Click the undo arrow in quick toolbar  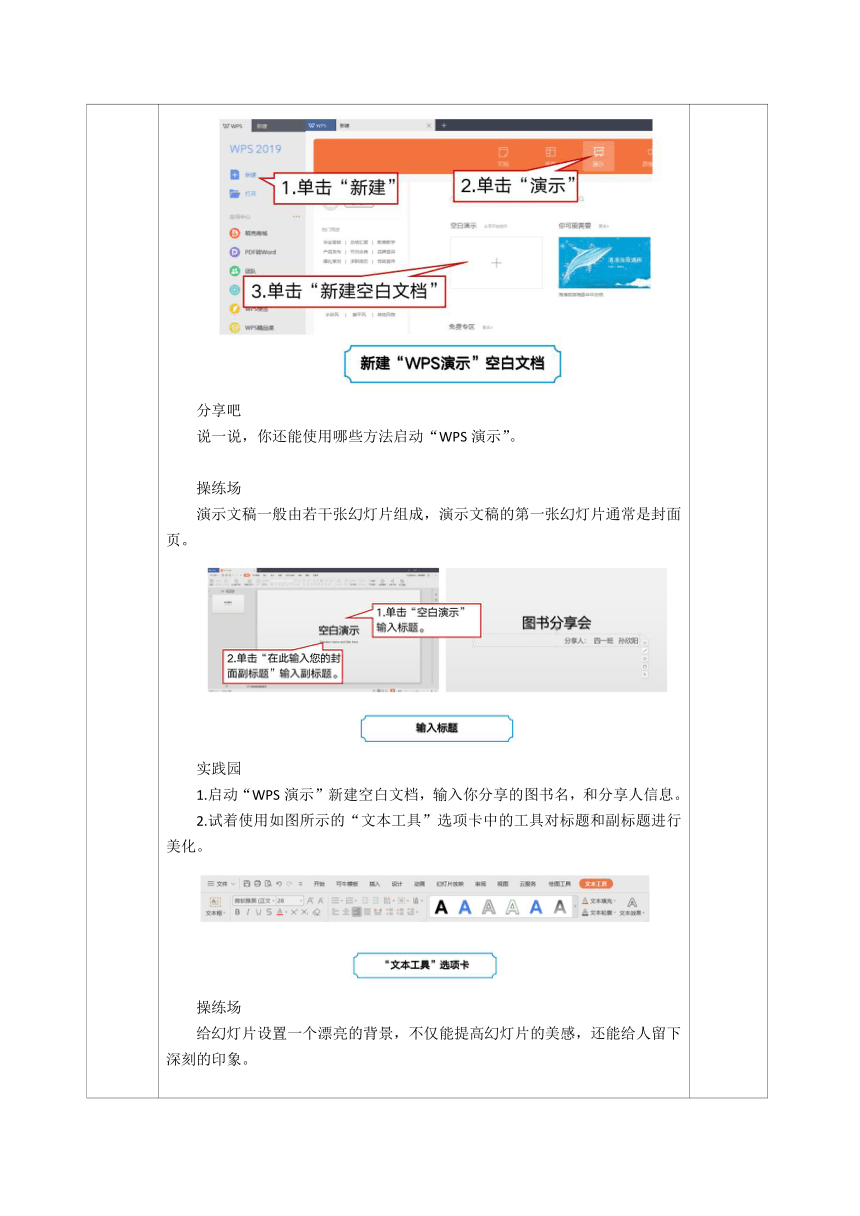pyautogui.click(x=279, y=884)
